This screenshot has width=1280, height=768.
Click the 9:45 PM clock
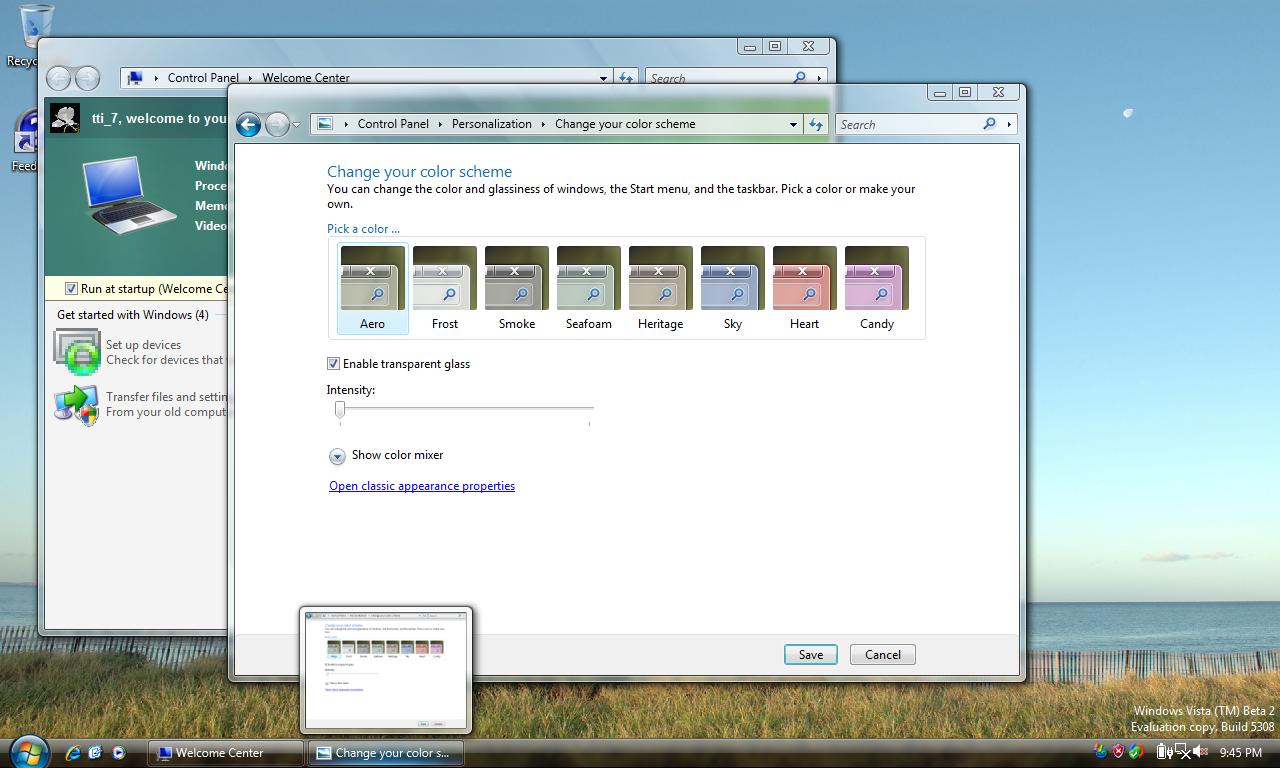pyautogui.click(x=1241, y=753)
